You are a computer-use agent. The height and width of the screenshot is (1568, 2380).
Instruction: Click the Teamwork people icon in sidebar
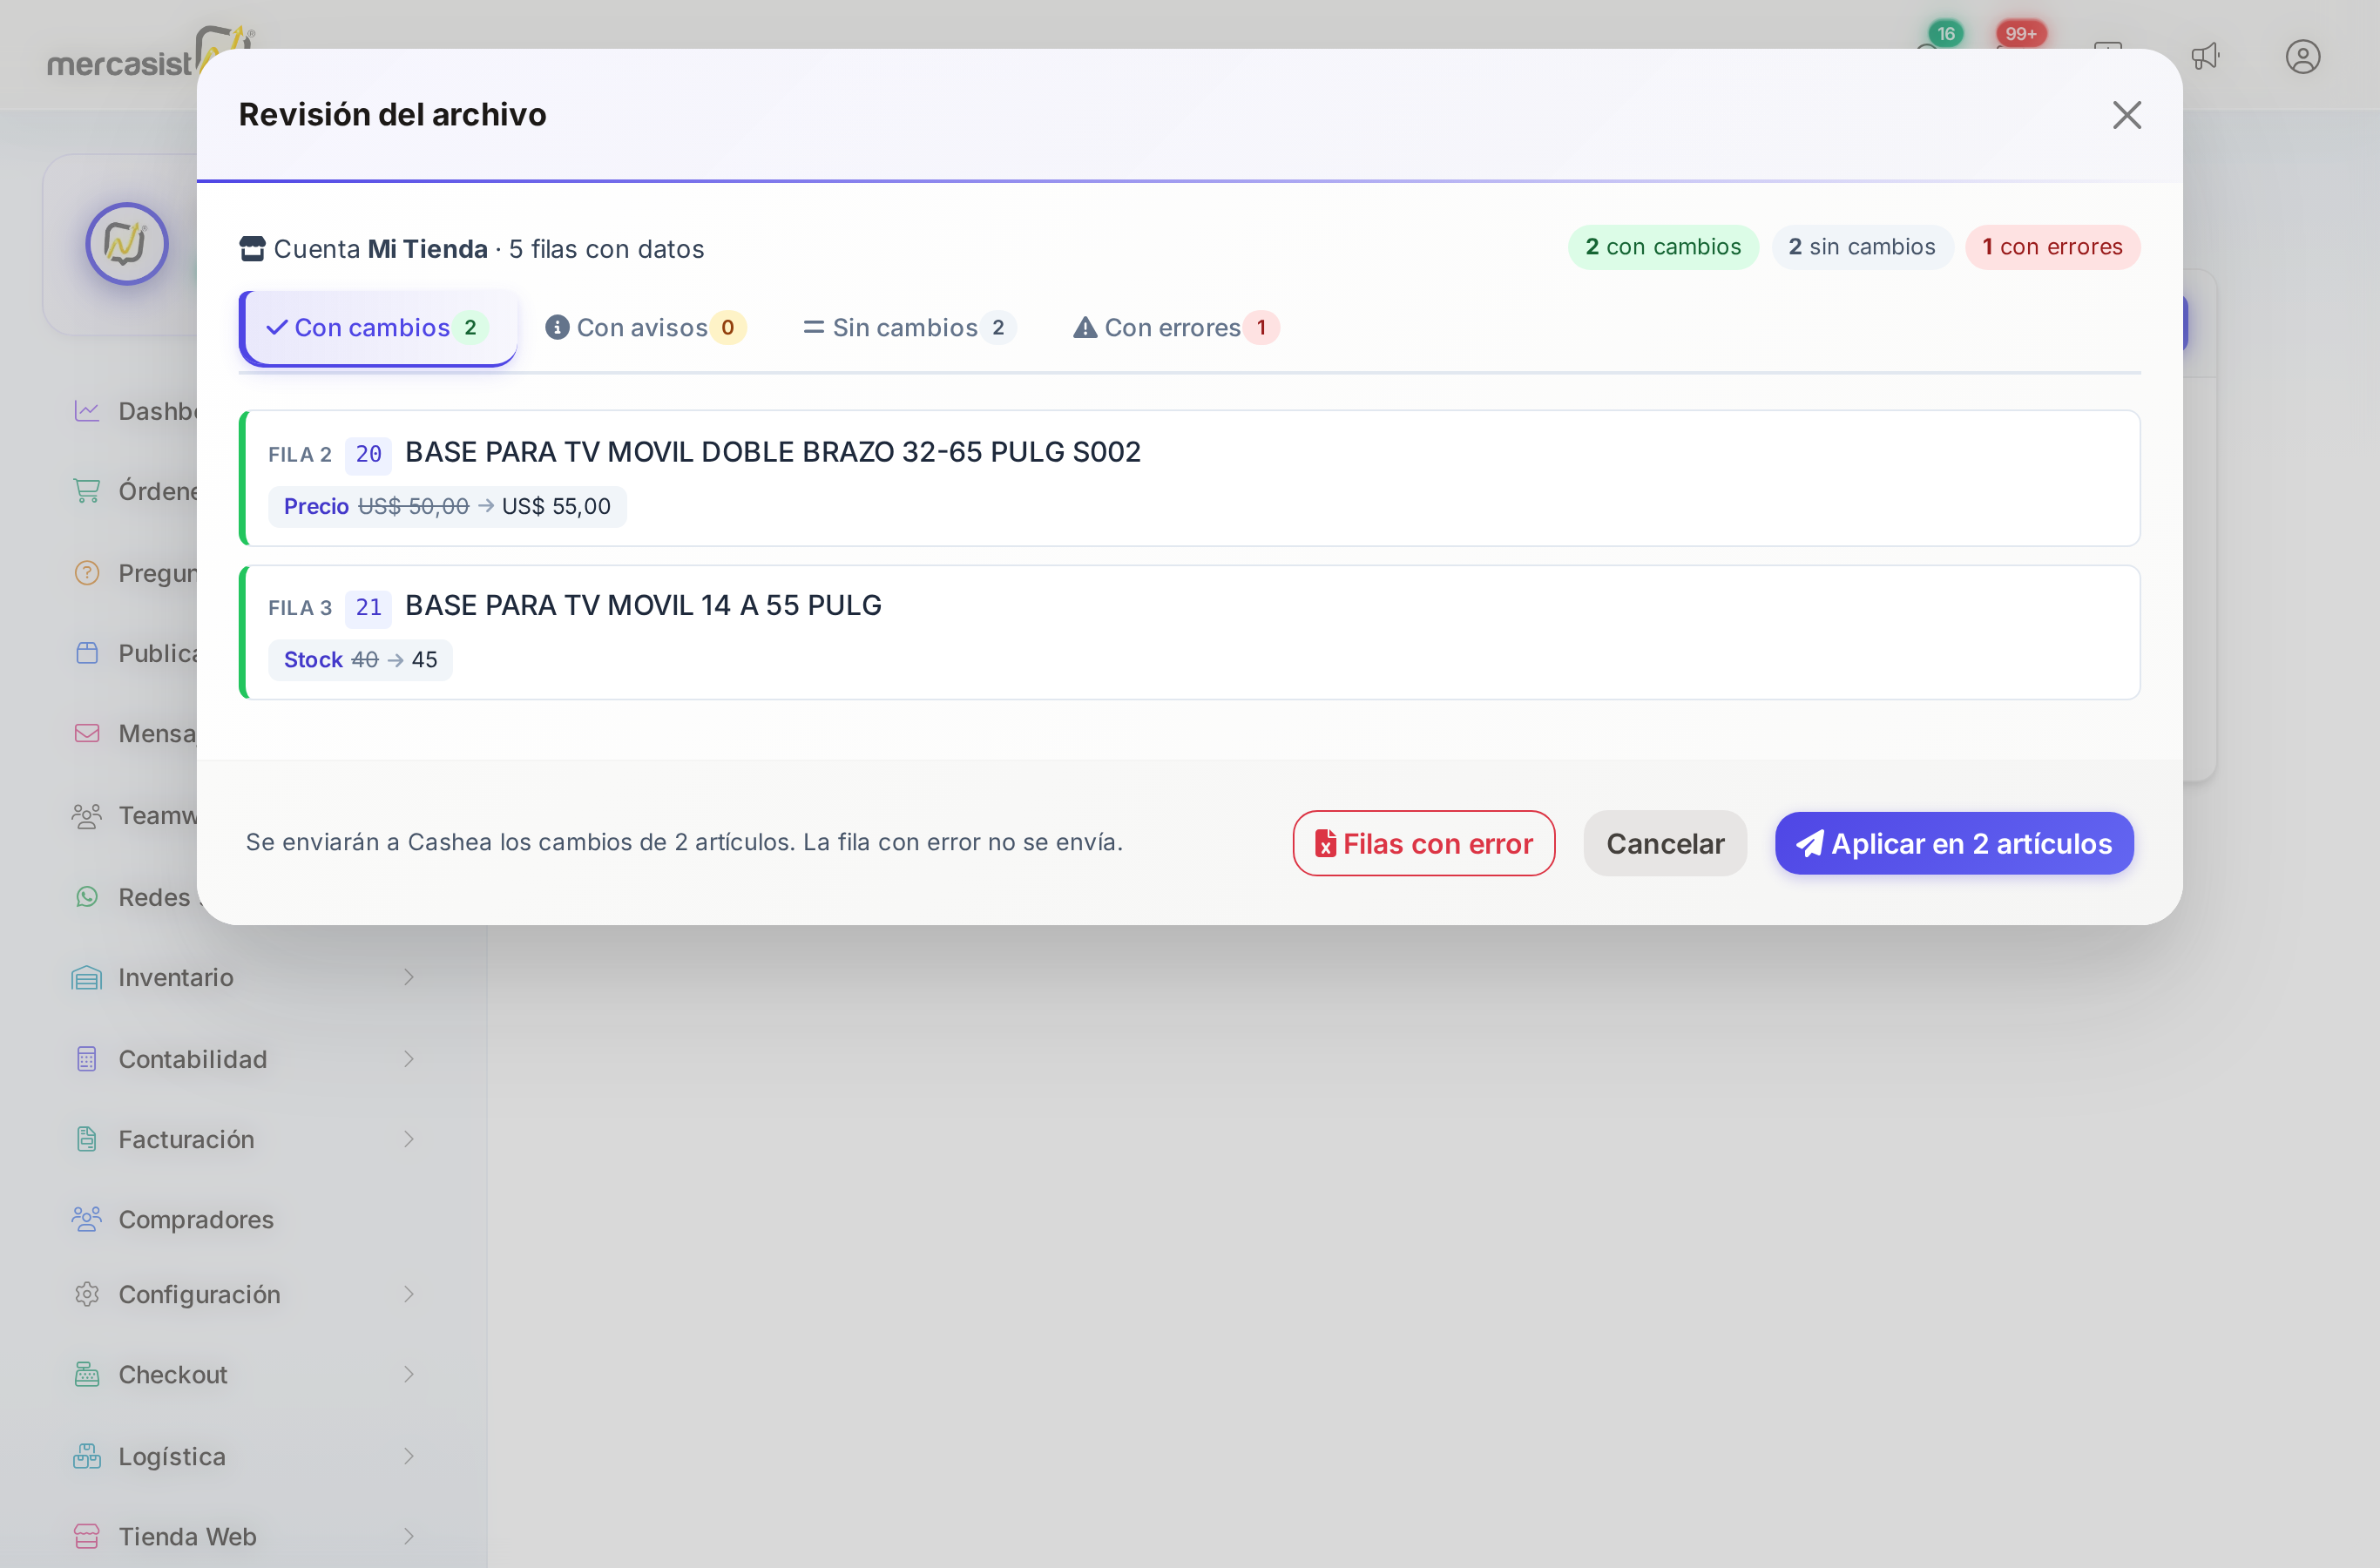87,816
